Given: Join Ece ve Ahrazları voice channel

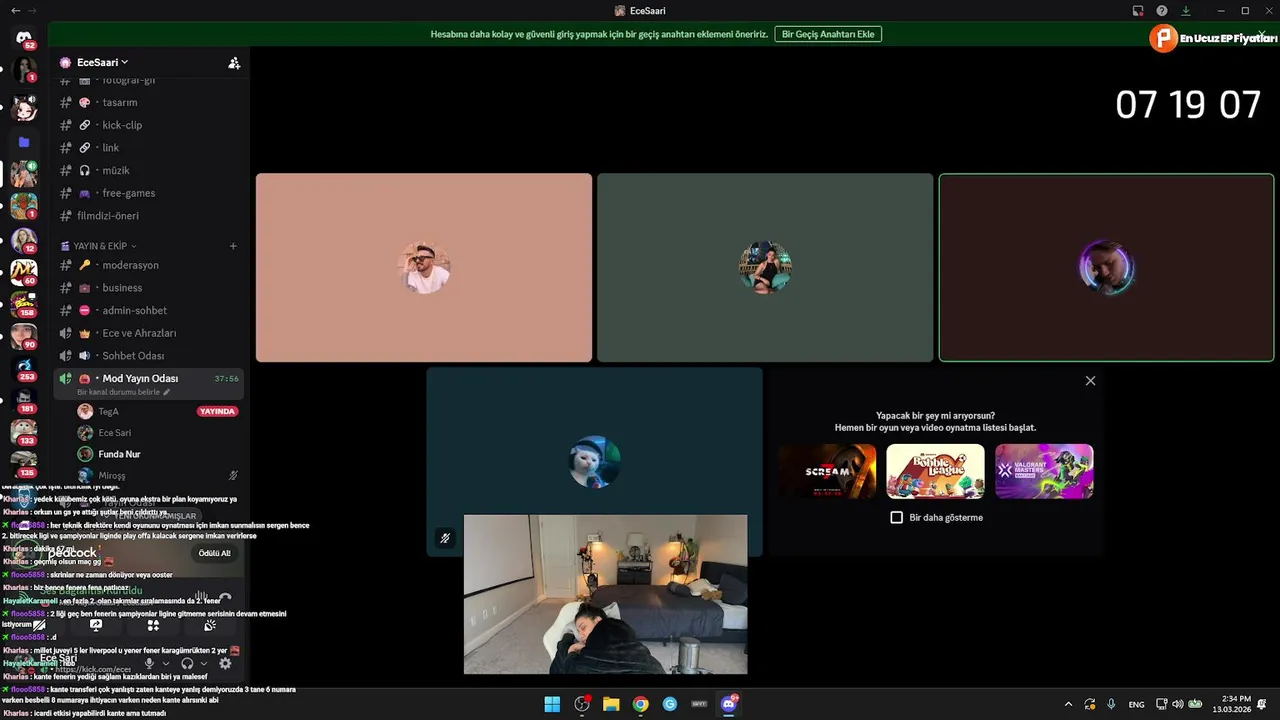Looking at the screenshot, I should click(149, 333).
